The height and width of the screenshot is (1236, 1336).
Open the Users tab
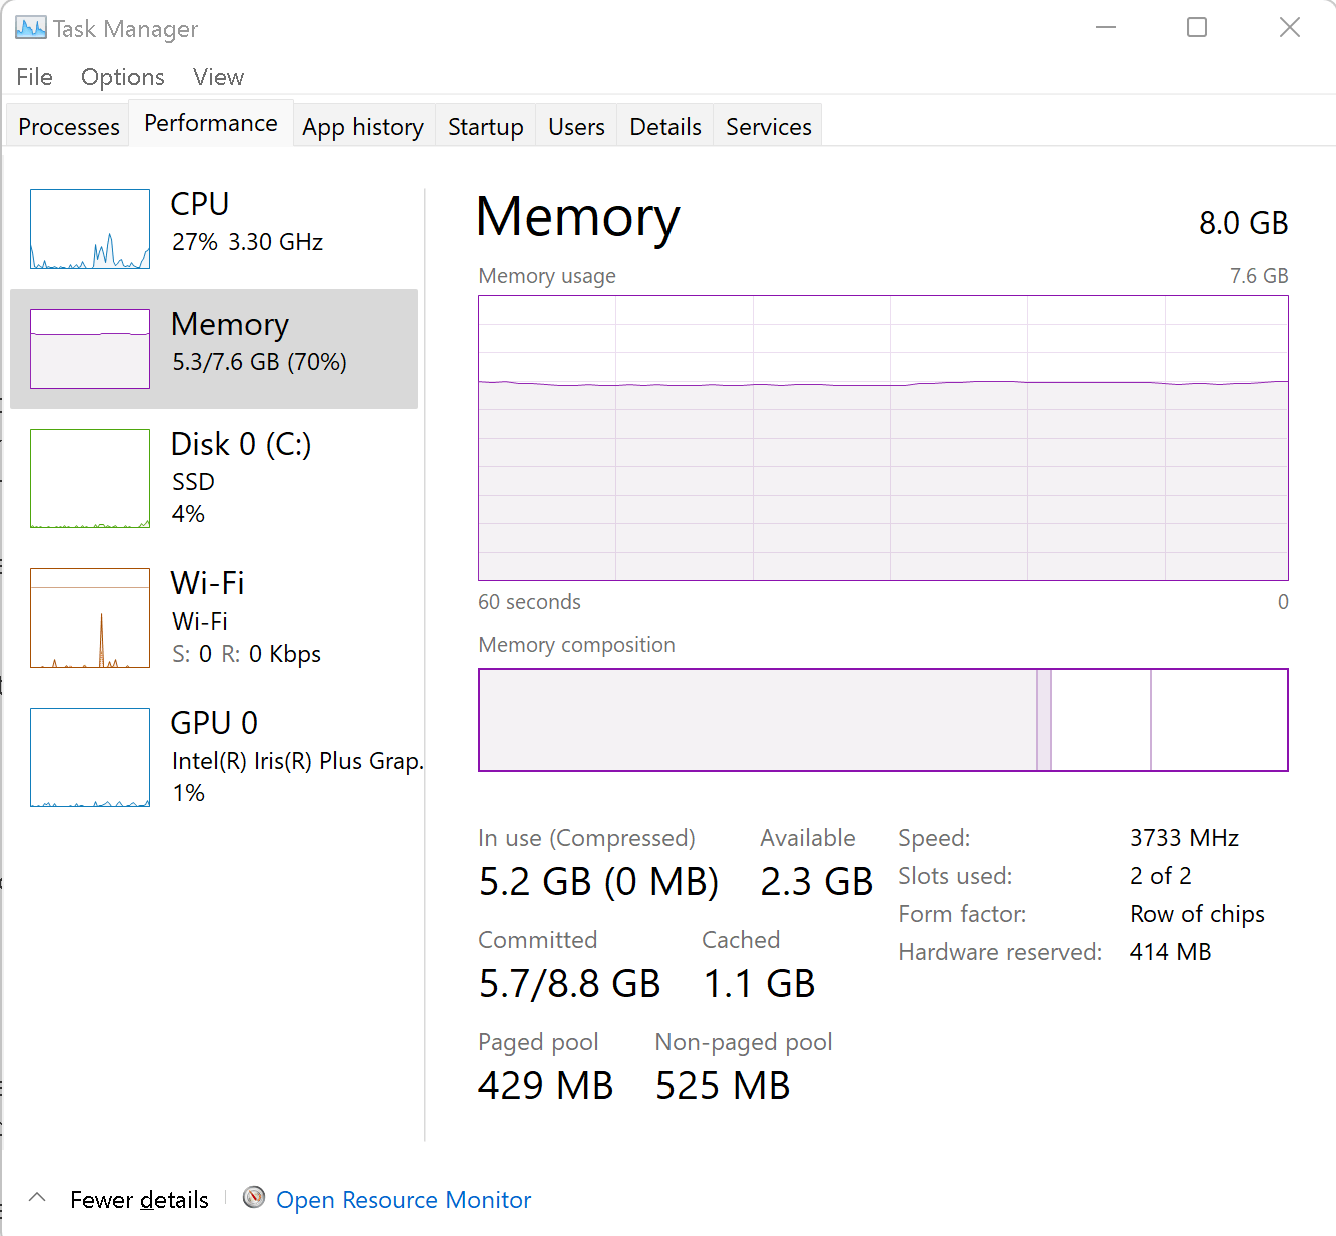click(x=576, y=127)
